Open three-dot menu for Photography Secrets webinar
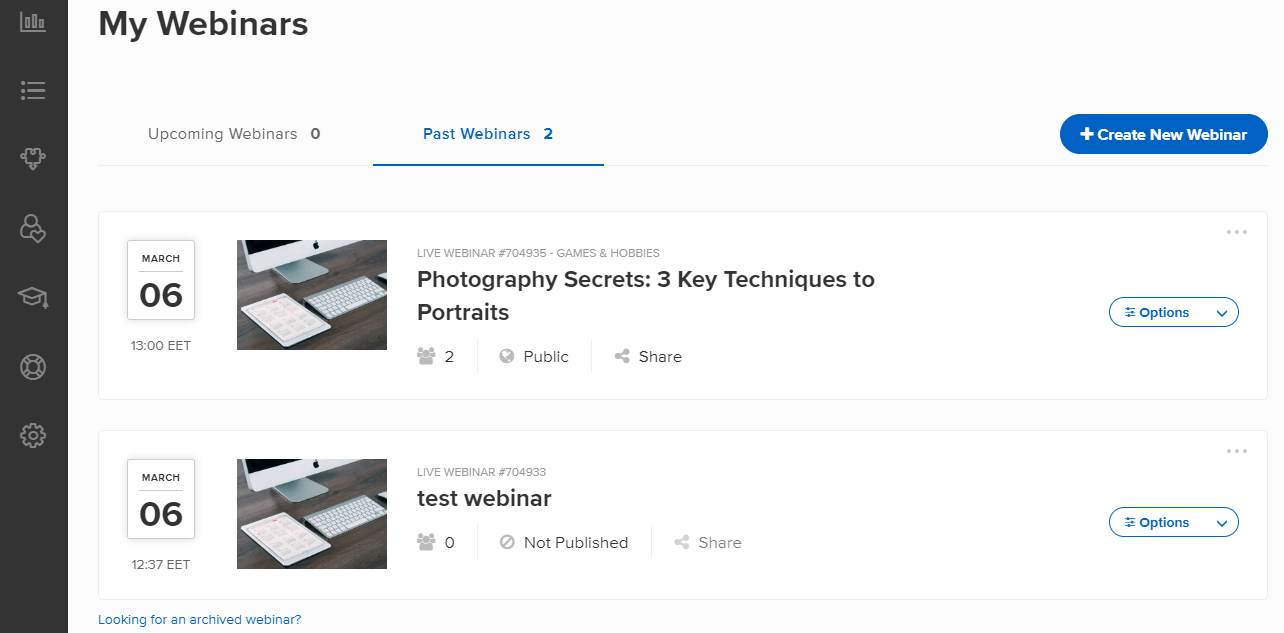Image resolution: width=1284 pixels, height=633 pixels. pos(1236,232)
